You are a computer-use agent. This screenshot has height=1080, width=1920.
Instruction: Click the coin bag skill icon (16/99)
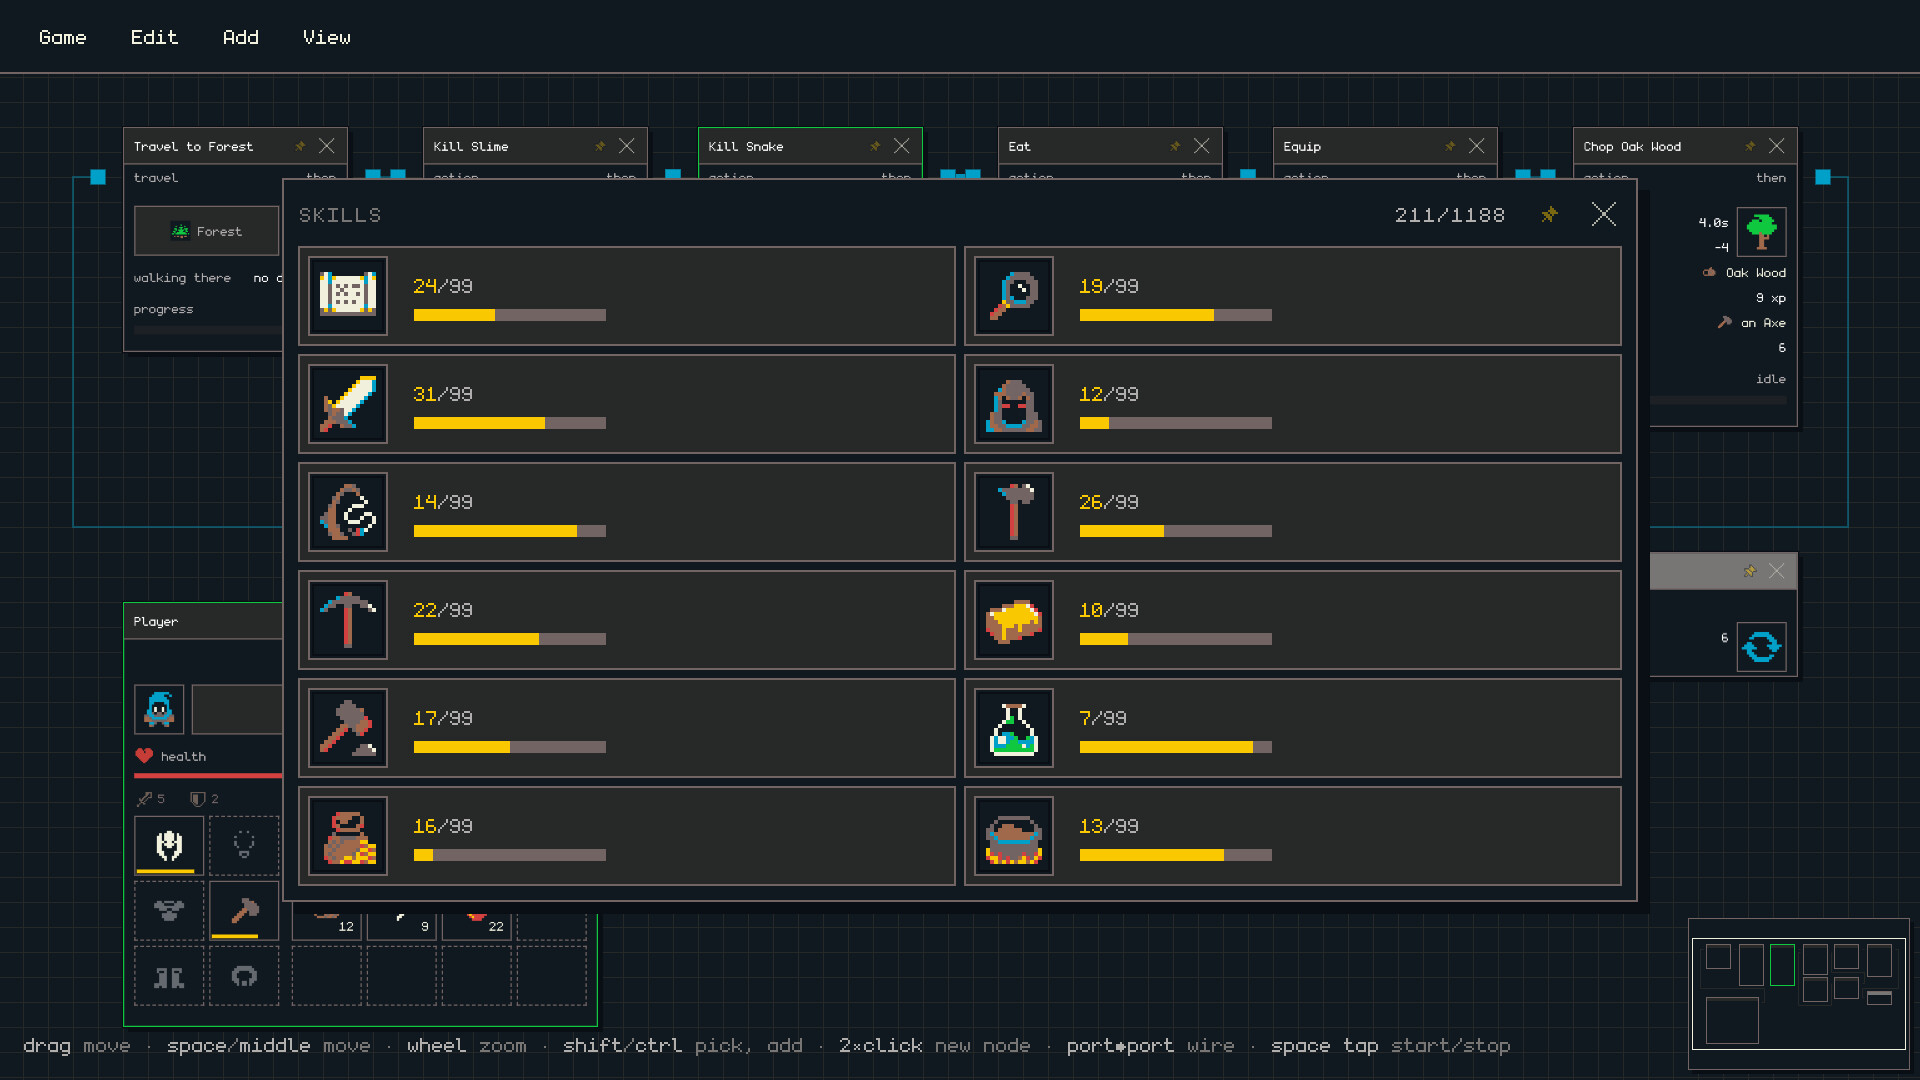[x=348, y=836]
